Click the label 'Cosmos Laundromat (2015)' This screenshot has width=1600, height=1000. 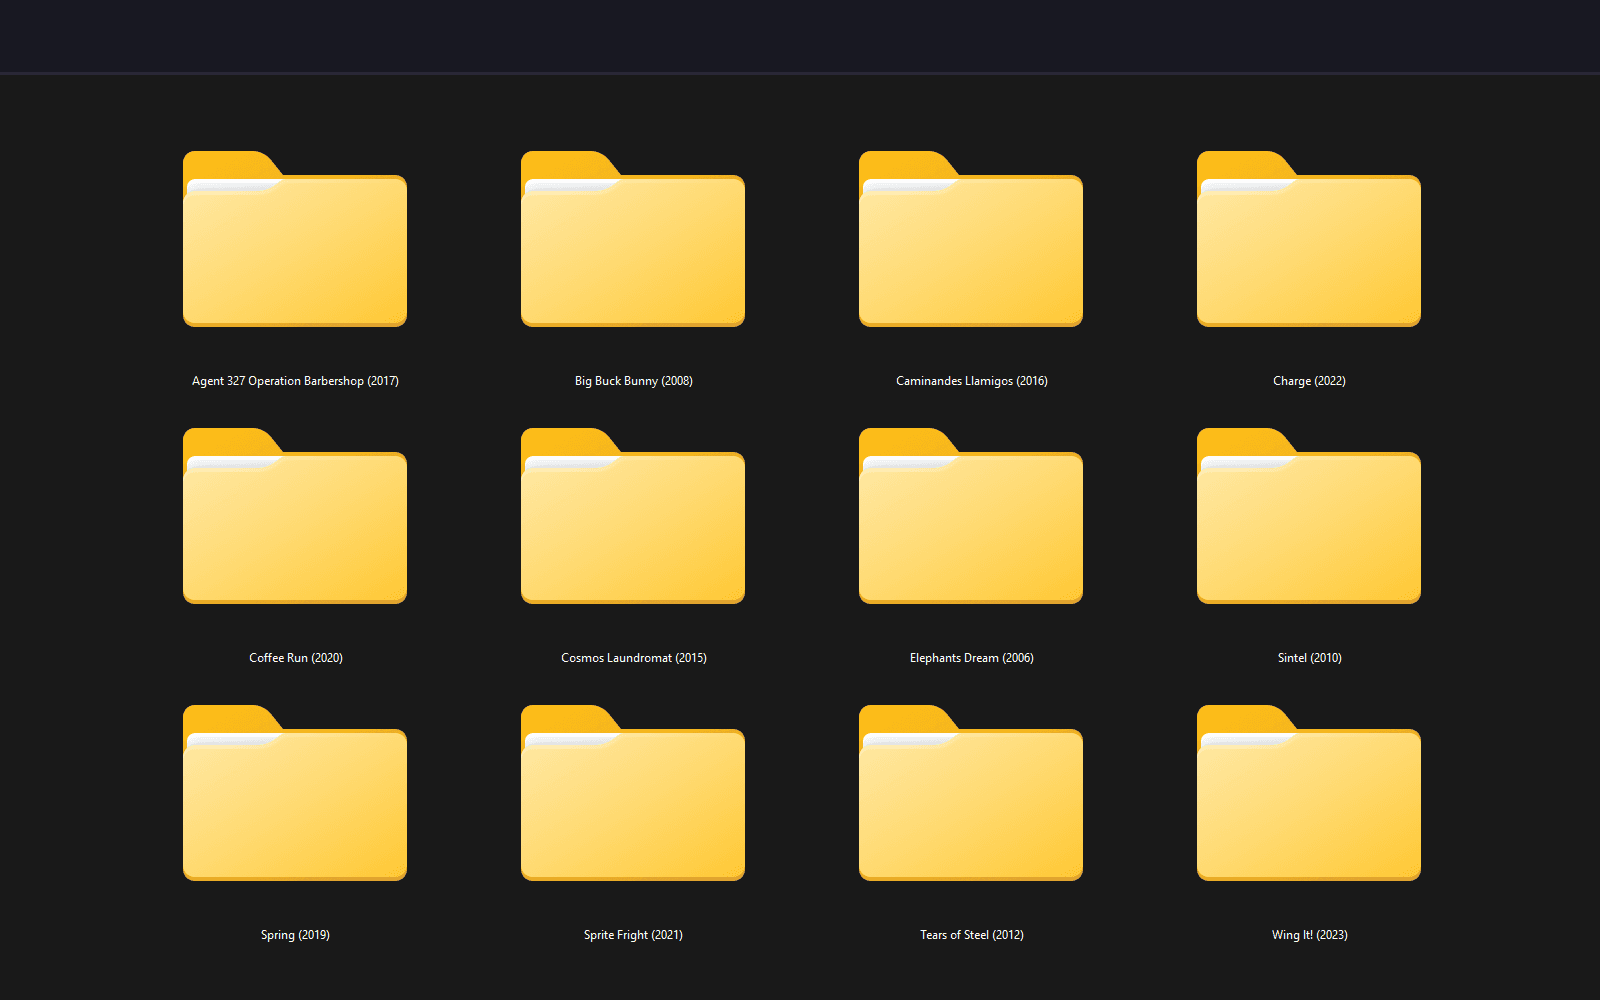[x=633, y=658]
